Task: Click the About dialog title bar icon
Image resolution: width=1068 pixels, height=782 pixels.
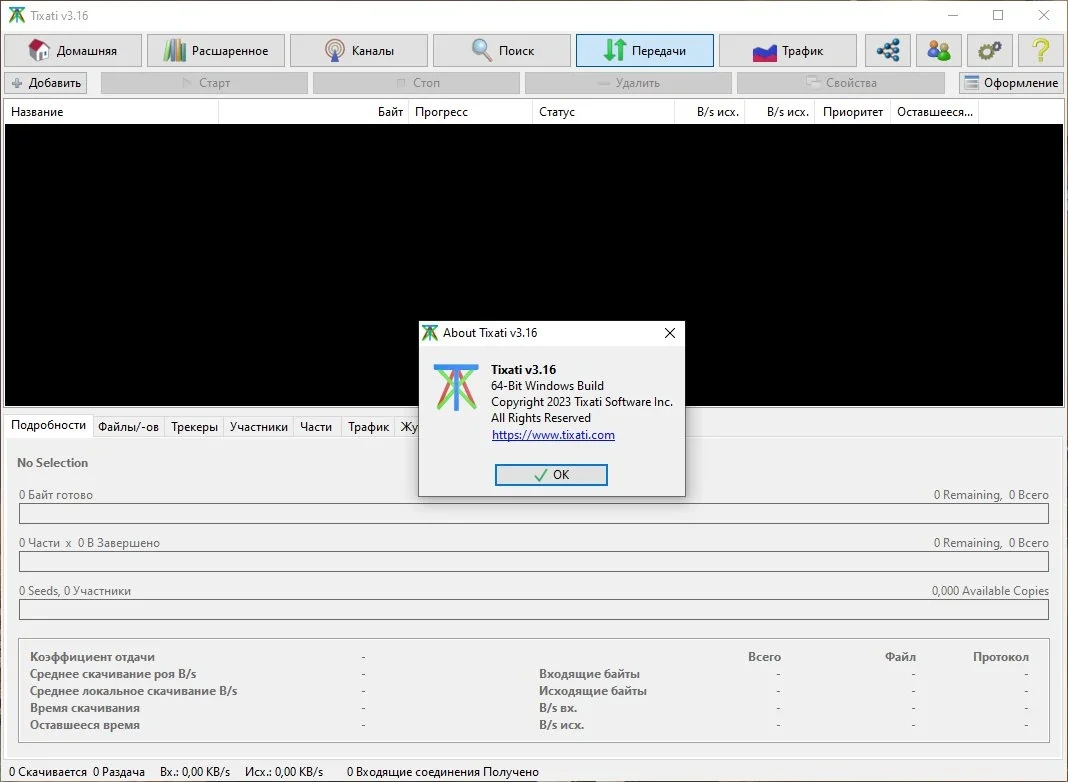Action: click(x=430, y=332)
